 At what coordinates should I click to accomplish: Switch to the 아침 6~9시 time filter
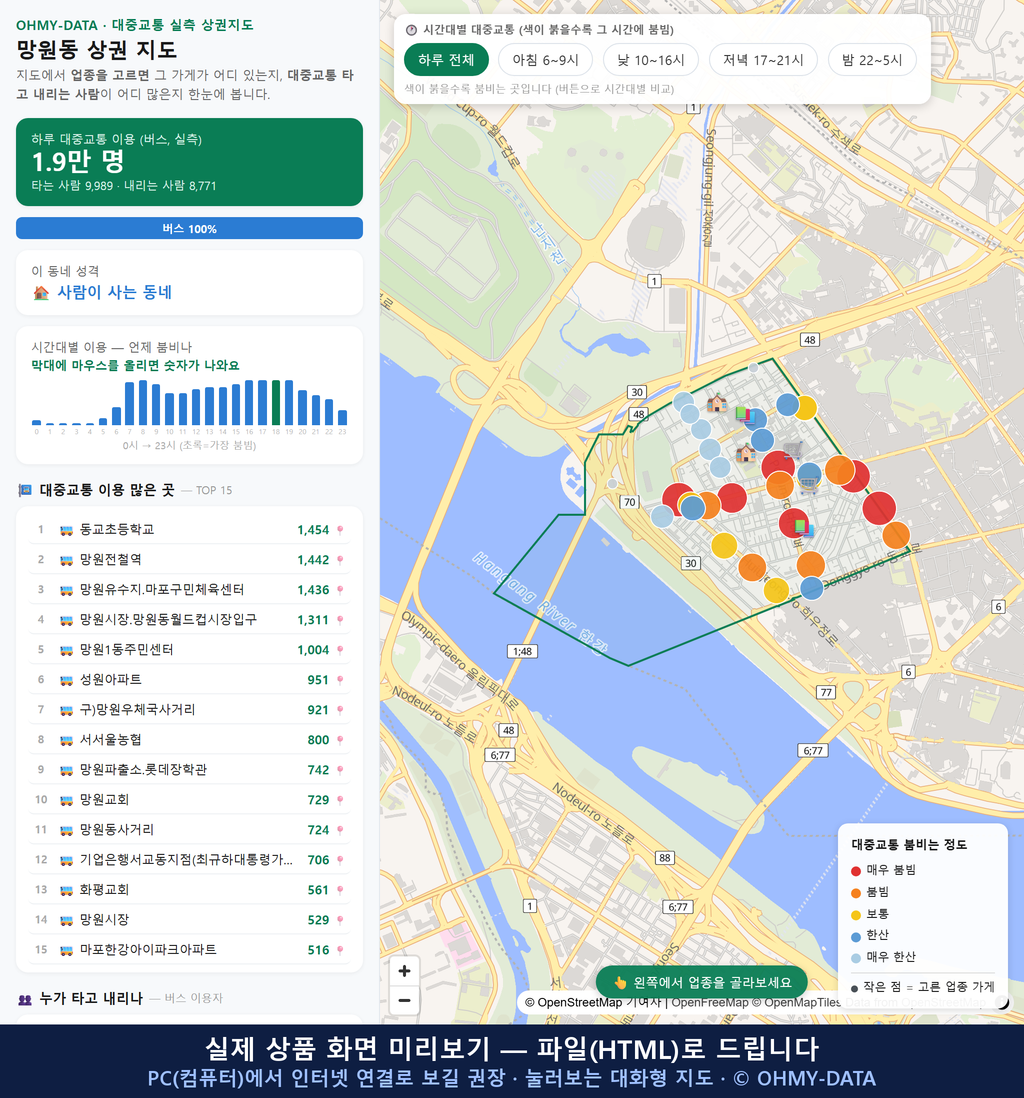coord(546,60)
